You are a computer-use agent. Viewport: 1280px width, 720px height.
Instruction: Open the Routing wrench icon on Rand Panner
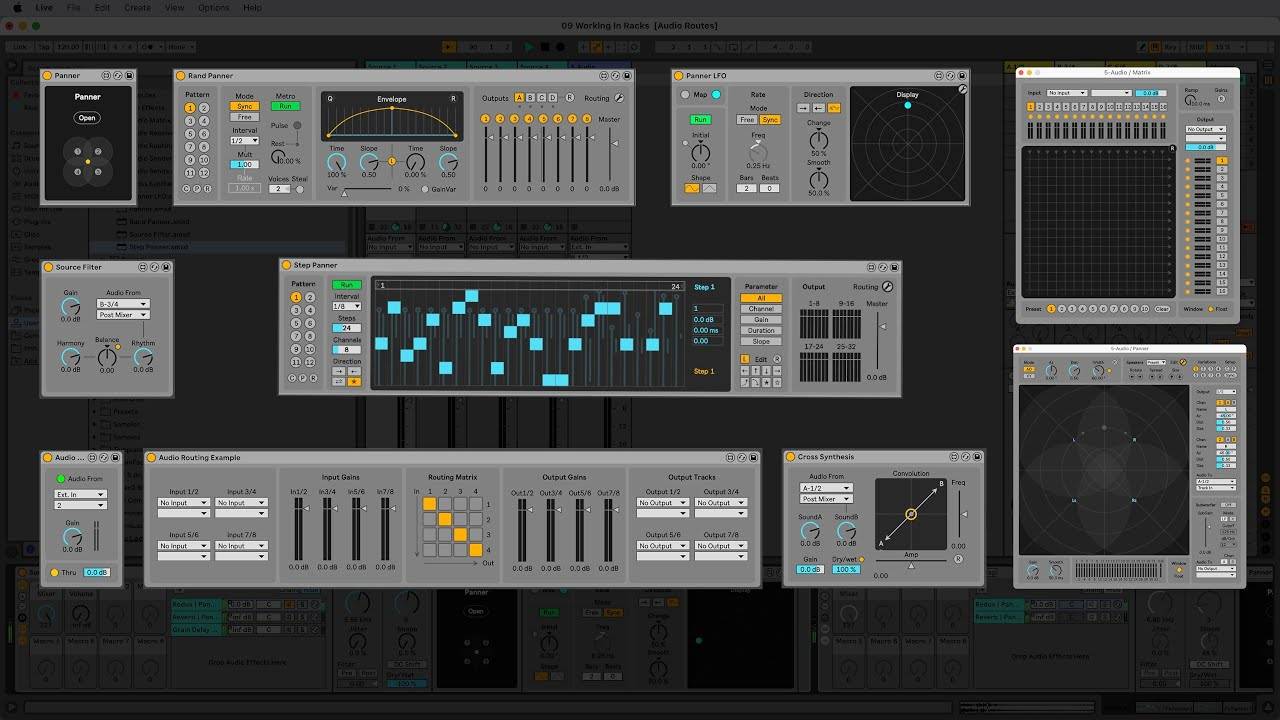tap(619, 98)
